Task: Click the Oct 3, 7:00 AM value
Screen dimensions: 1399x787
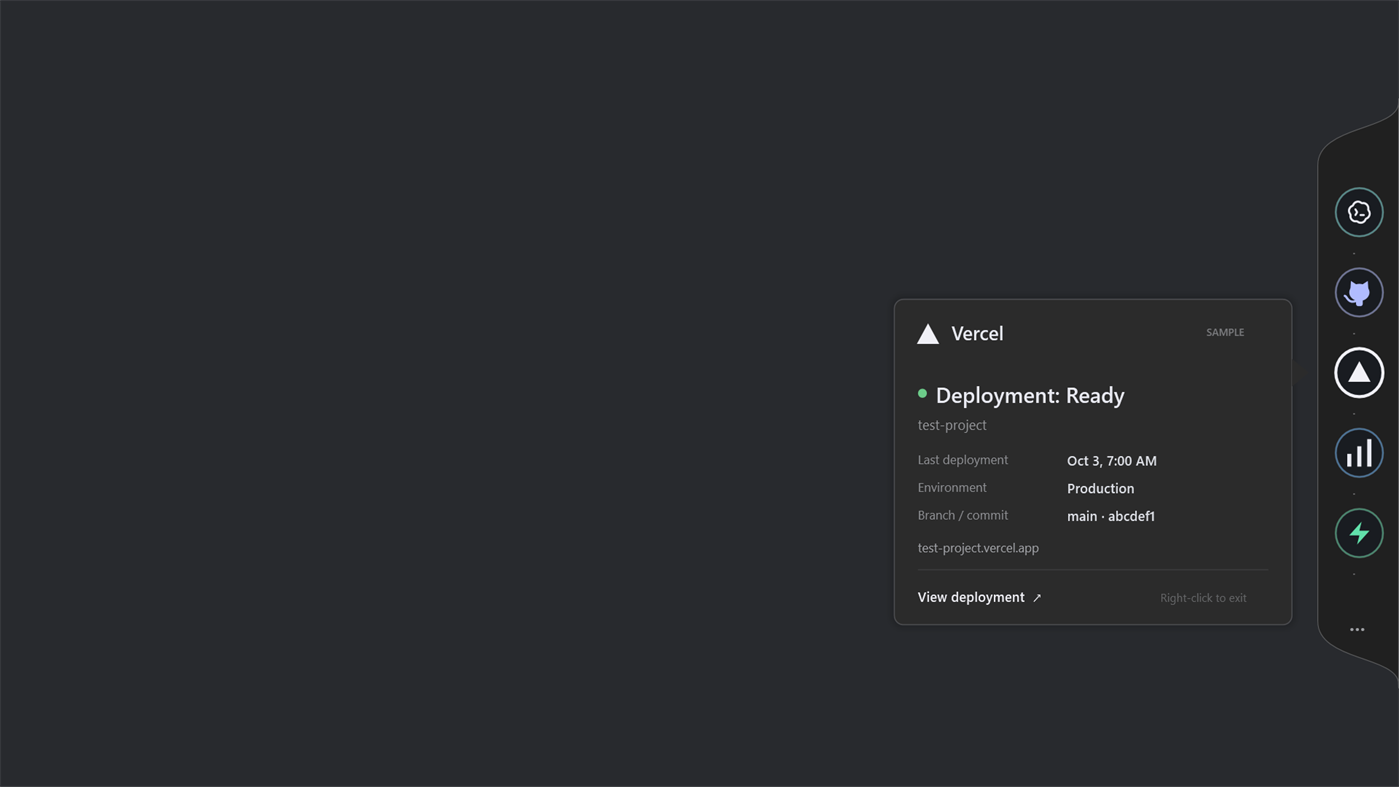Action: tap(1112, 461)
